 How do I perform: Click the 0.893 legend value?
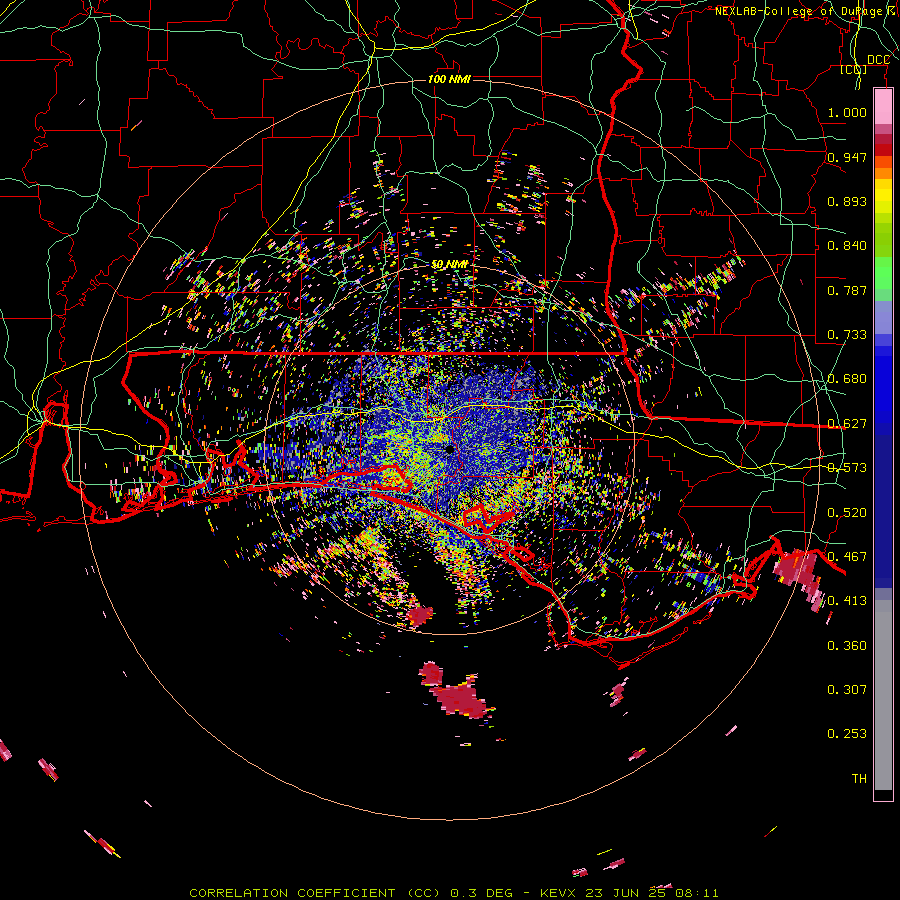pyautogui.click(x=847, y=201)
